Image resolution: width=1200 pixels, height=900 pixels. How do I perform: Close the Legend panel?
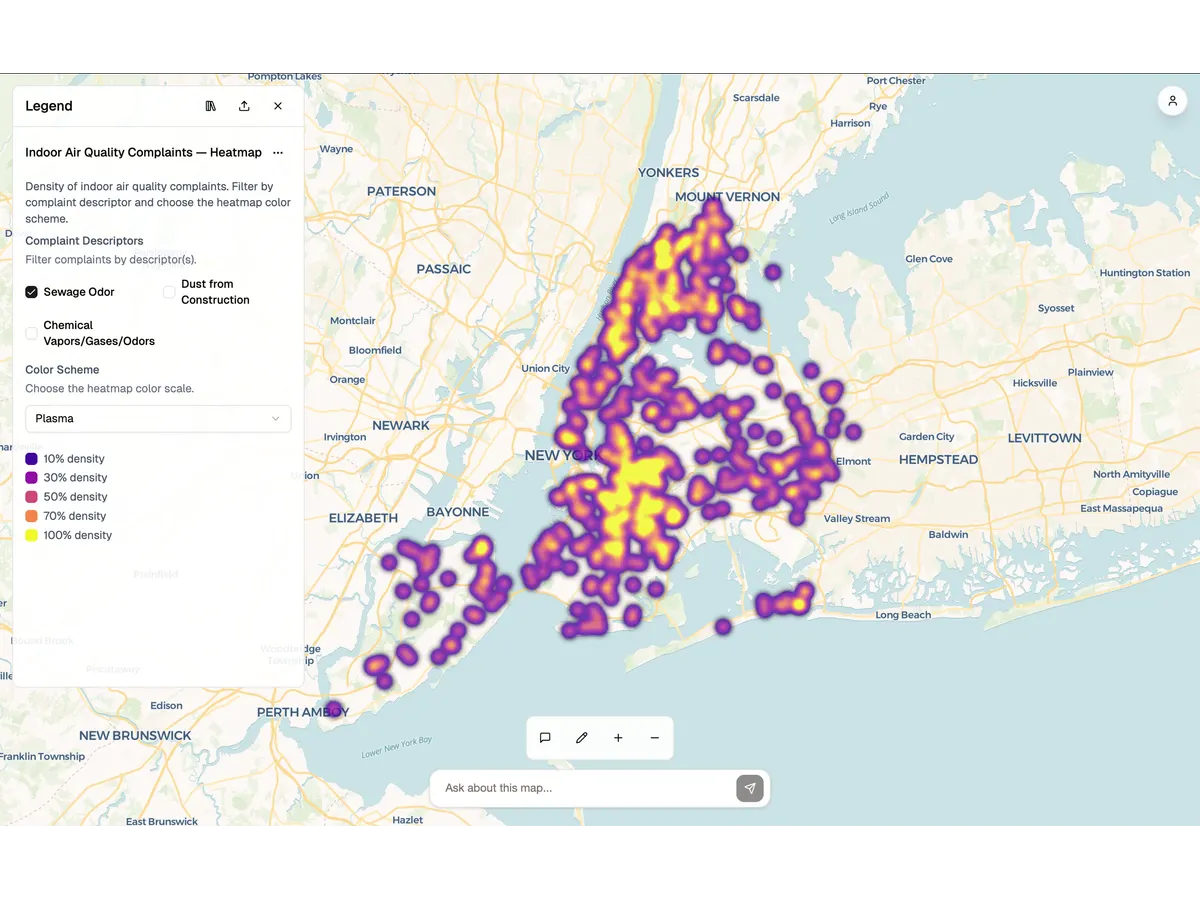(278, 106)
